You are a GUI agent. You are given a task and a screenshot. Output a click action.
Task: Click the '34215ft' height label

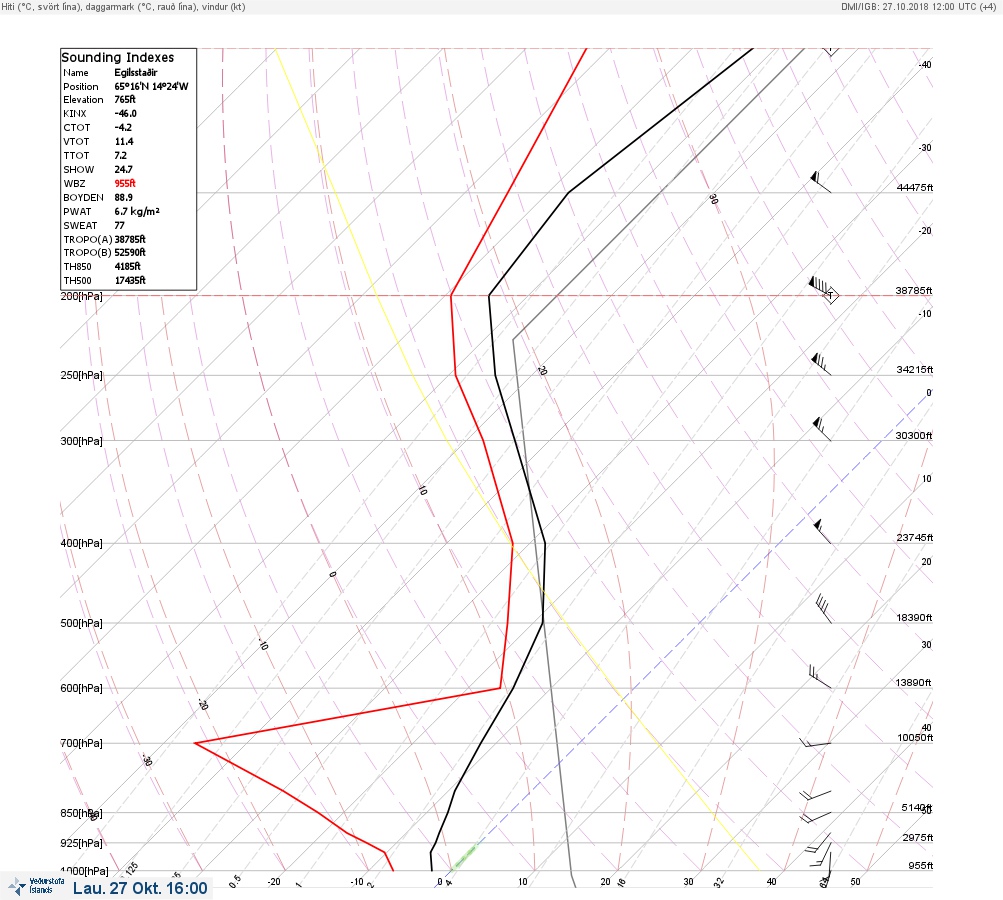tap(915, 370)
